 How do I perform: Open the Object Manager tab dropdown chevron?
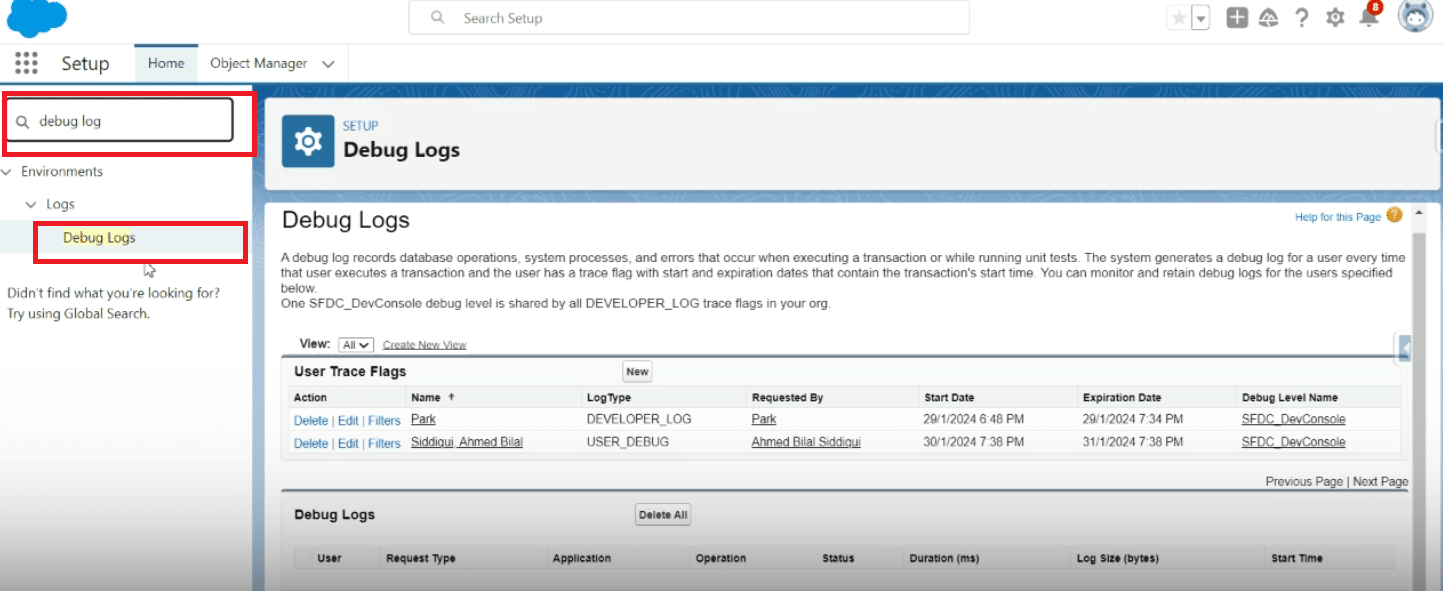pyautogui.click(x=328, y=64)
